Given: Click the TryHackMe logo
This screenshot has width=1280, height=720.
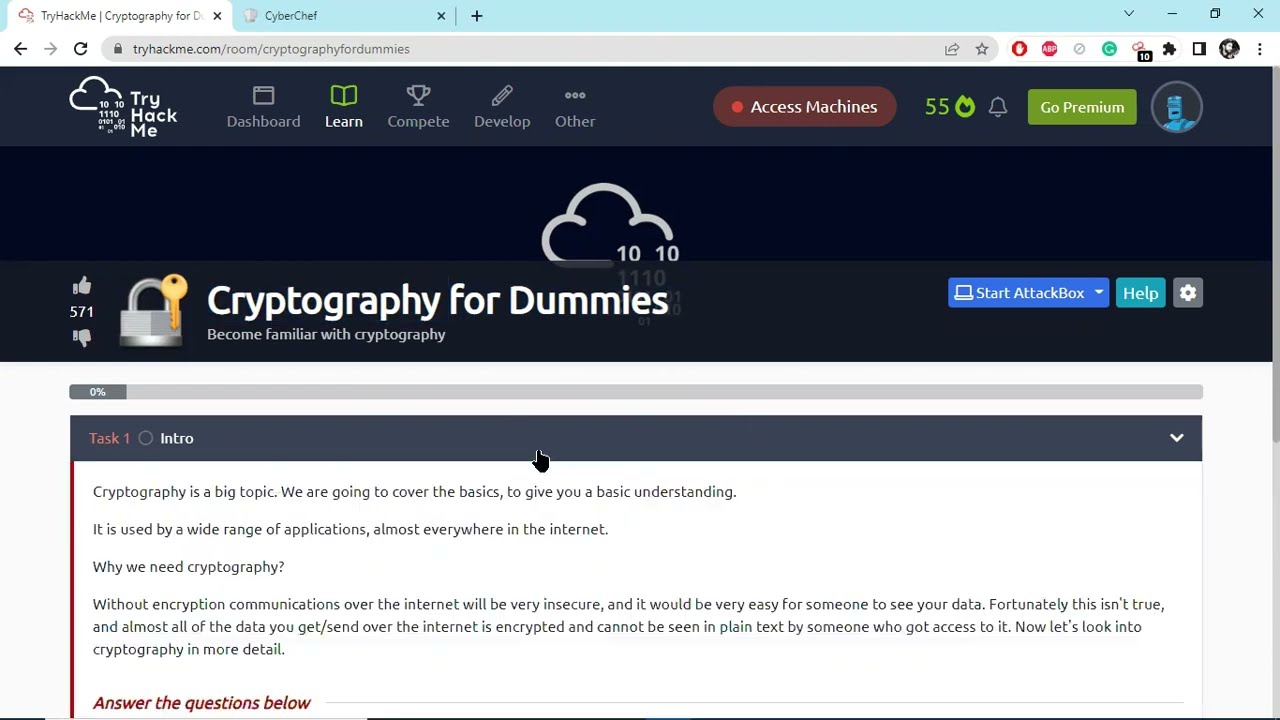Looking at the screenshot, I should click(x=123, y=107).
